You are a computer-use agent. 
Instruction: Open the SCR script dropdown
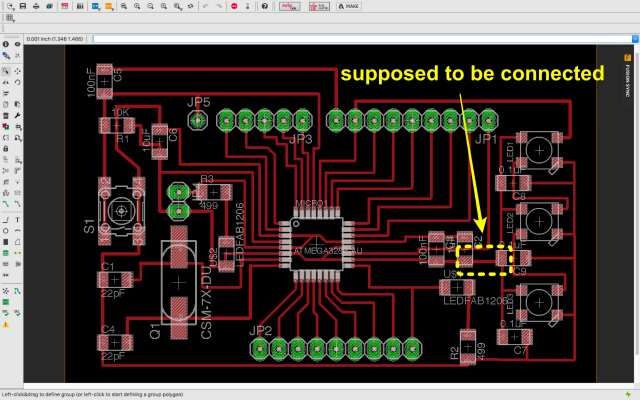pyautogui.click(x=96, y=6)
